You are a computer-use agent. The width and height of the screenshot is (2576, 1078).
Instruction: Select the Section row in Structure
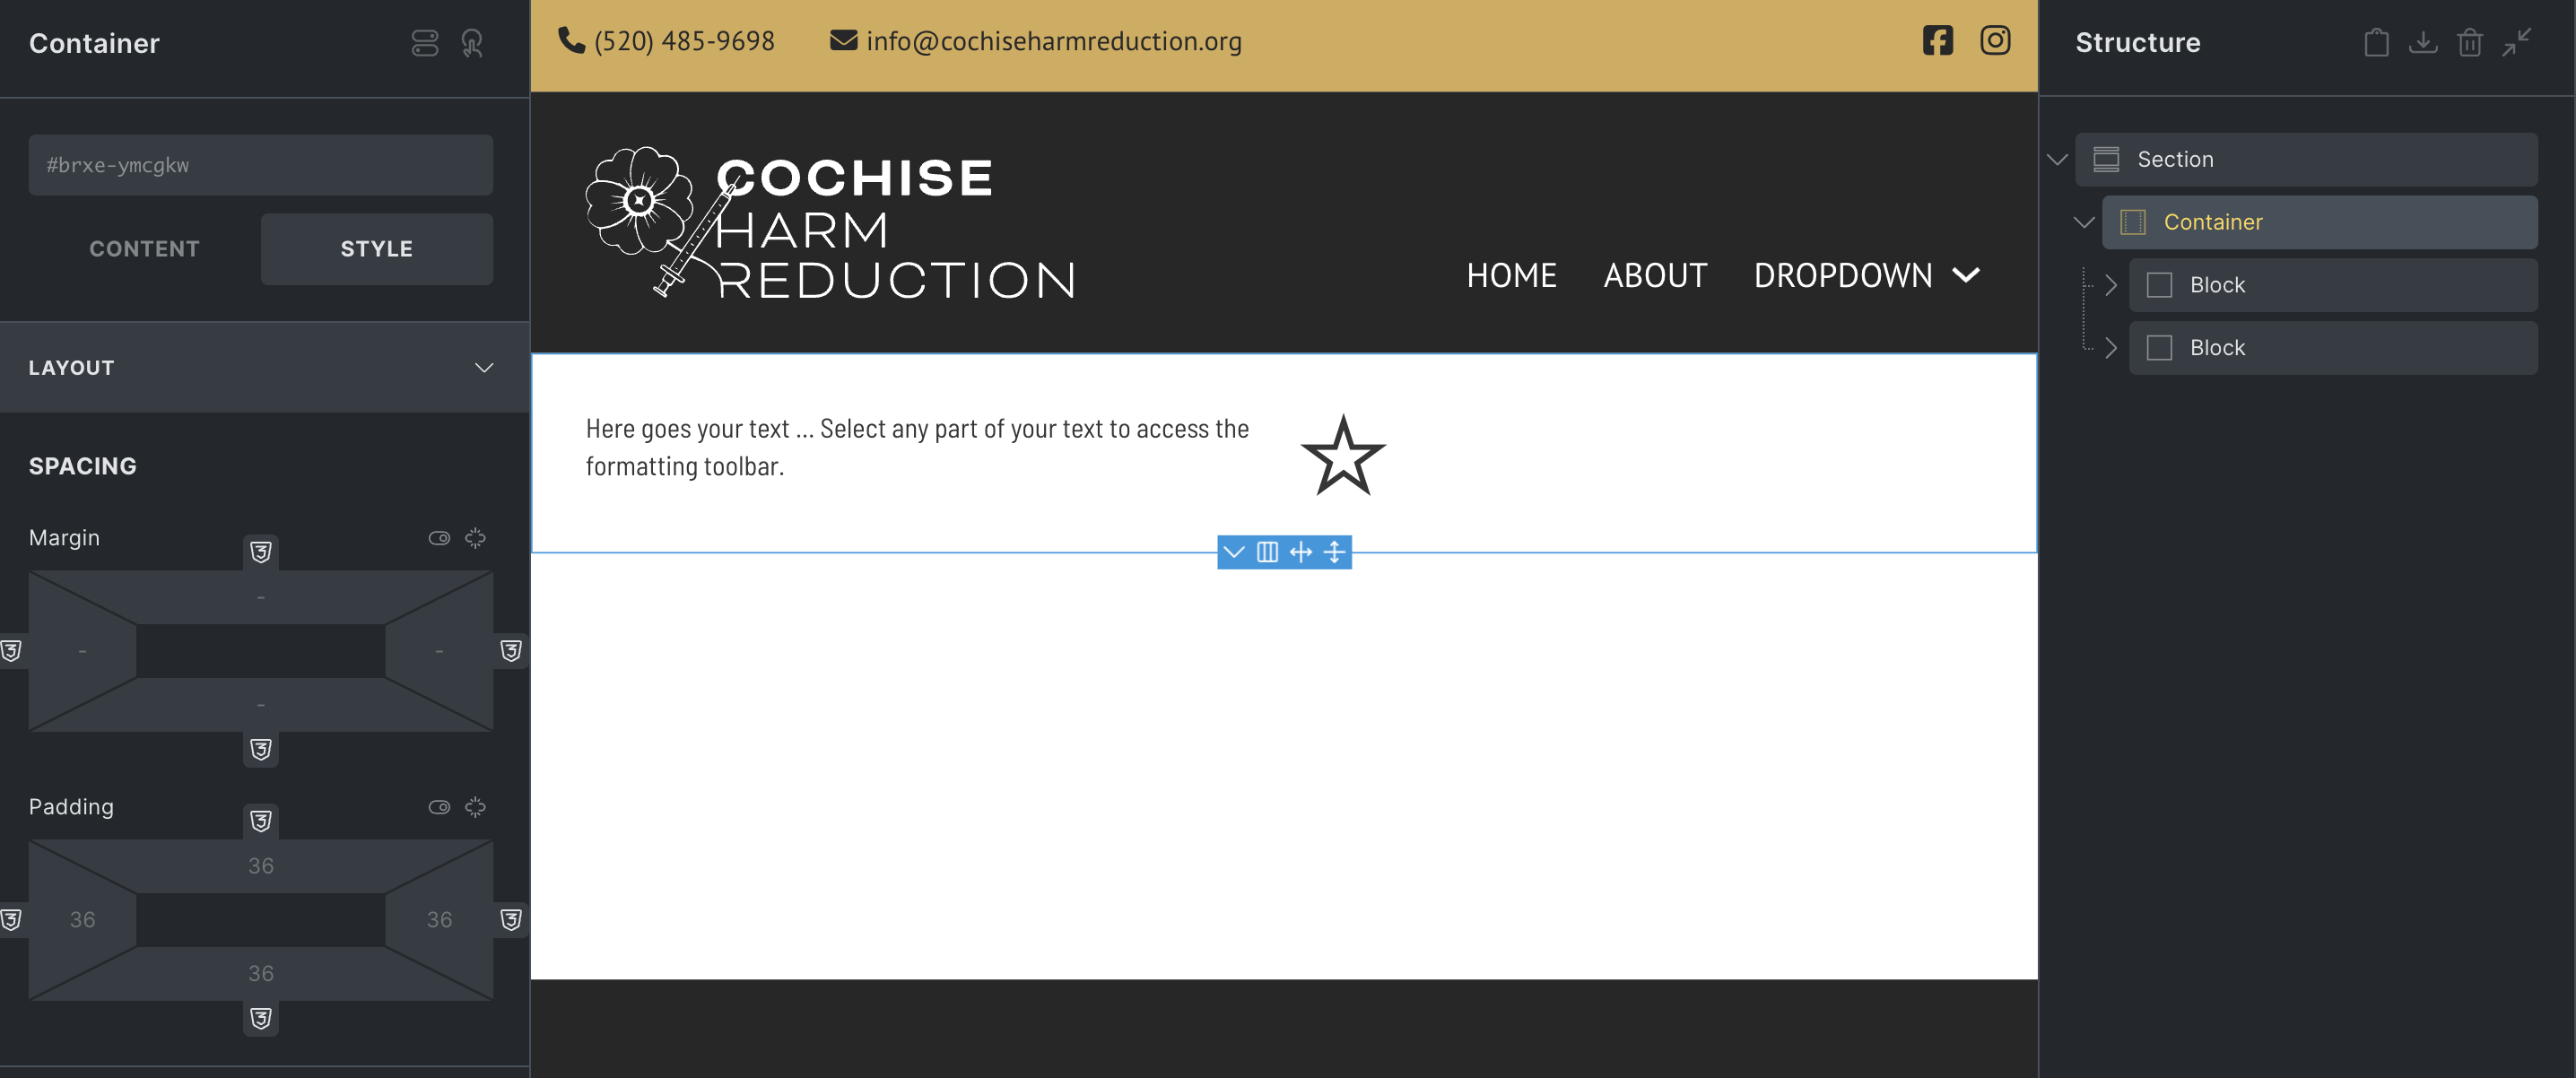(x=2306, y=159)
